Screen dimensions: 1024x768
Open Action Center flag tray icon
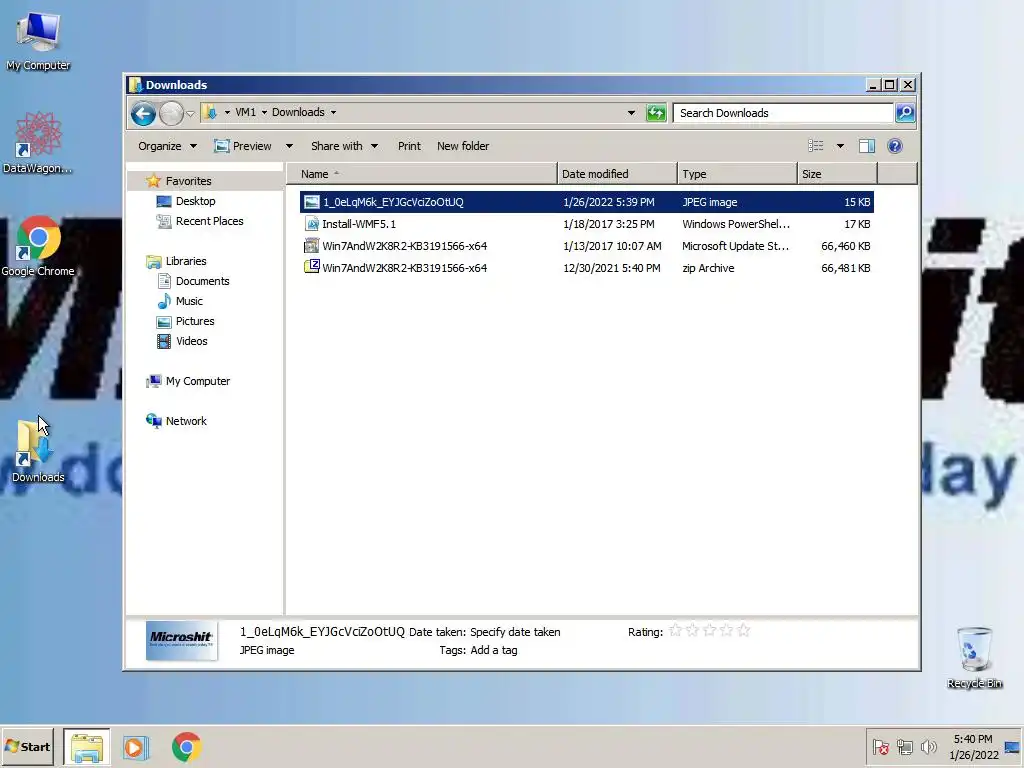click(x=881, y=747)
